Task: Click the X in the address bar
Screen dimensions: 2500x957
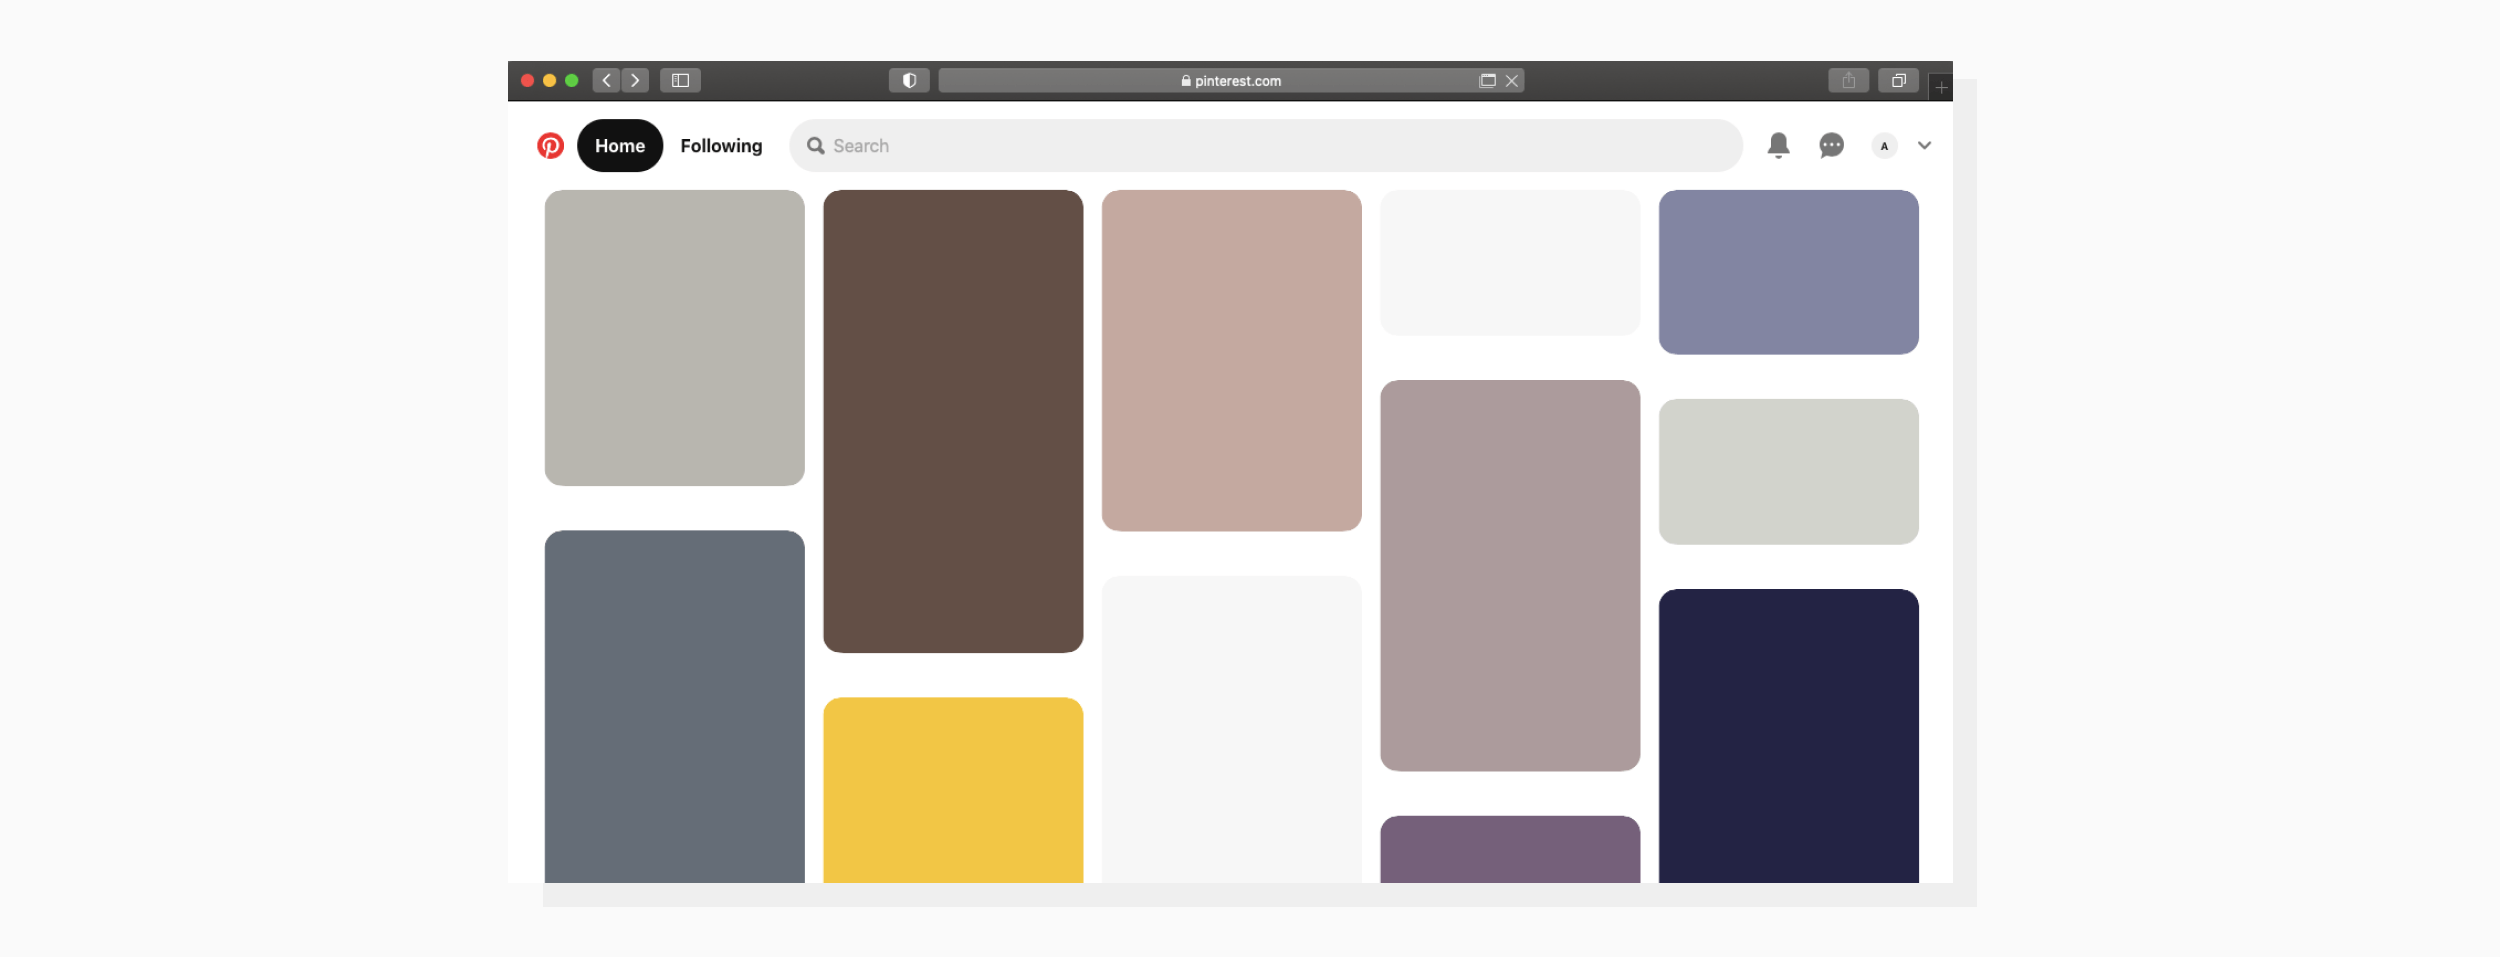Action: point(1512,80)
